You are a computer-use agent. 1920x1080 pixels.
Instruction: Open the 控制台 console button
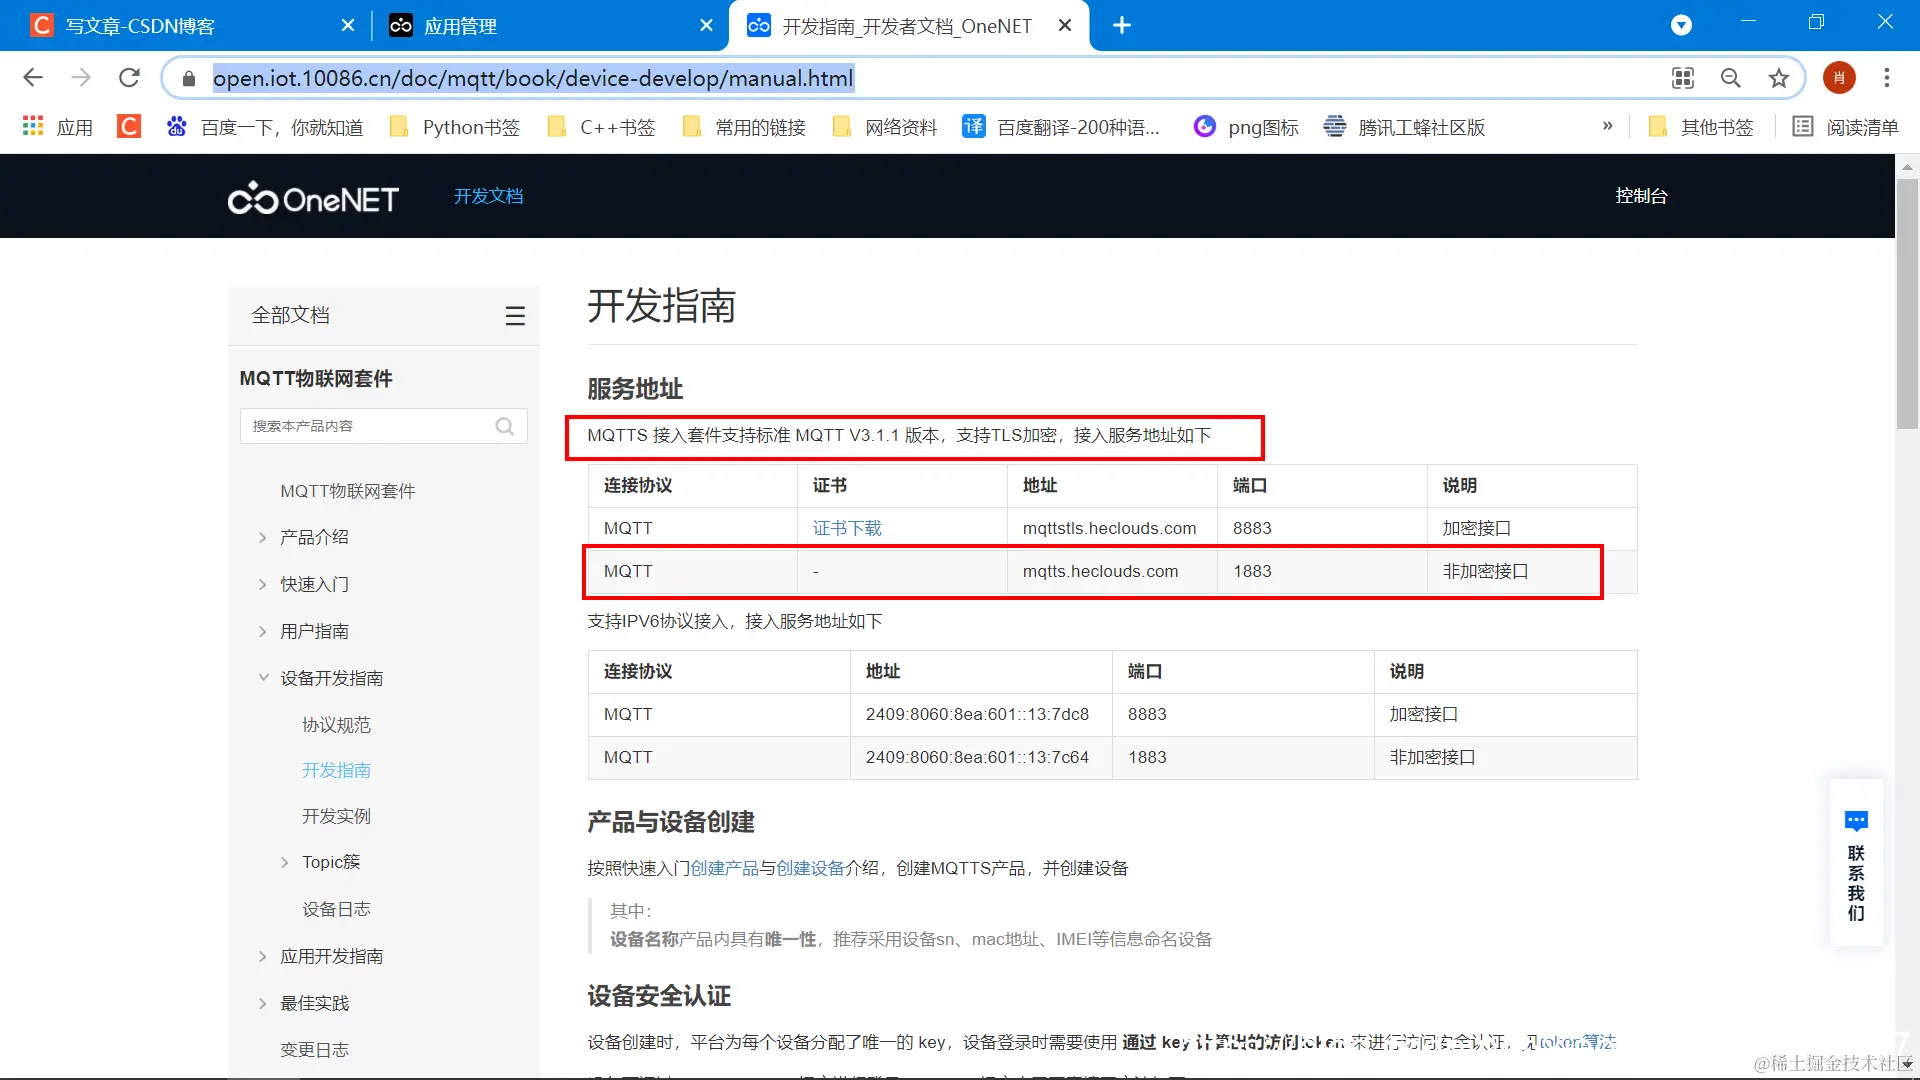1641,196
